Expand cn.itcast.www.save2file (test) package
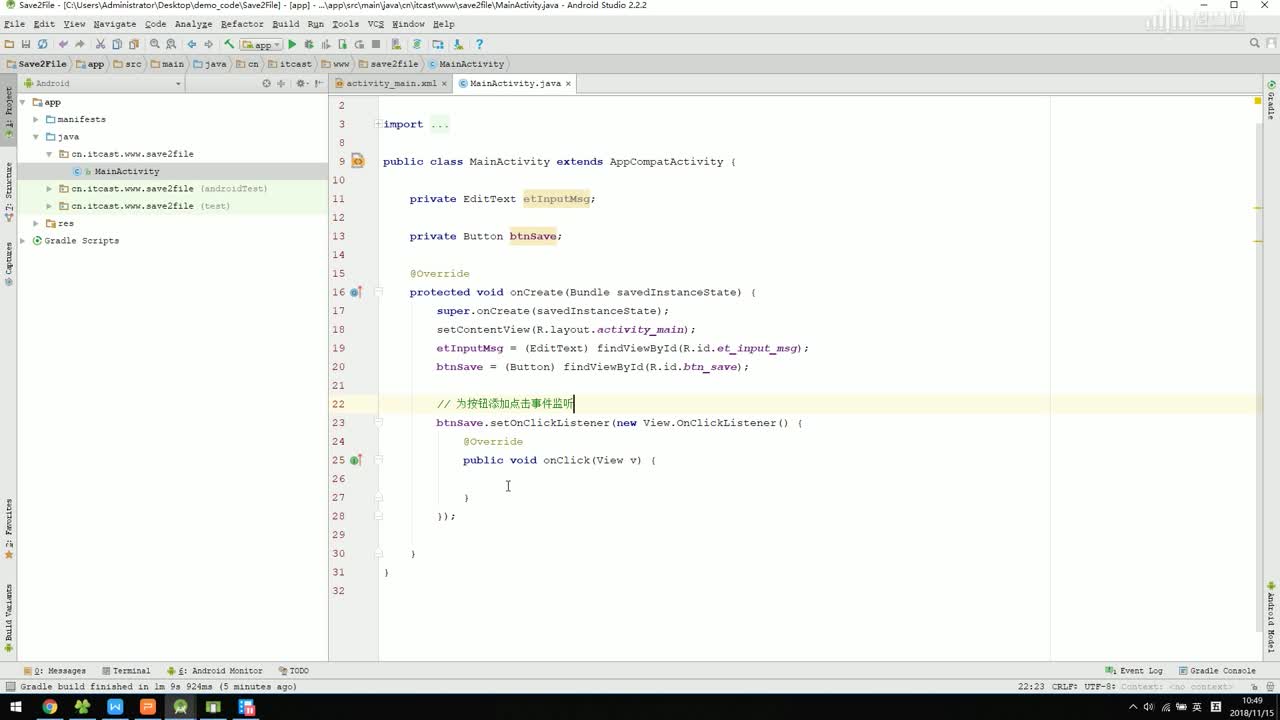Image resolution: width=1280 pixels, height=720 pixels. pos(50,206)
